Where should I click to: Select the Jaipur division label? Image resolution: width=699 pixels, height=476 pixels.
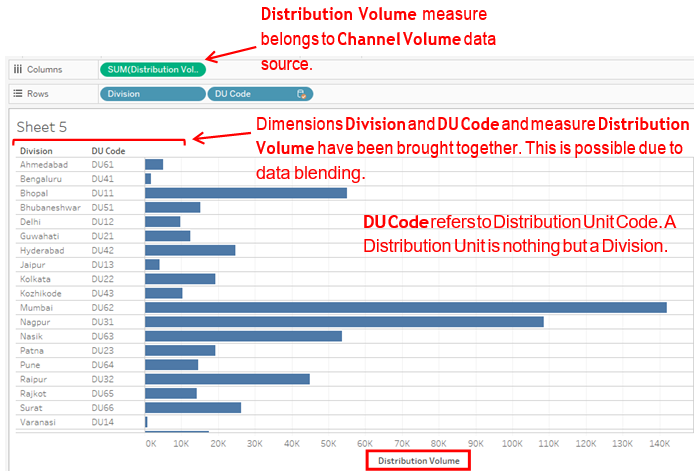[x=33, y=265]
